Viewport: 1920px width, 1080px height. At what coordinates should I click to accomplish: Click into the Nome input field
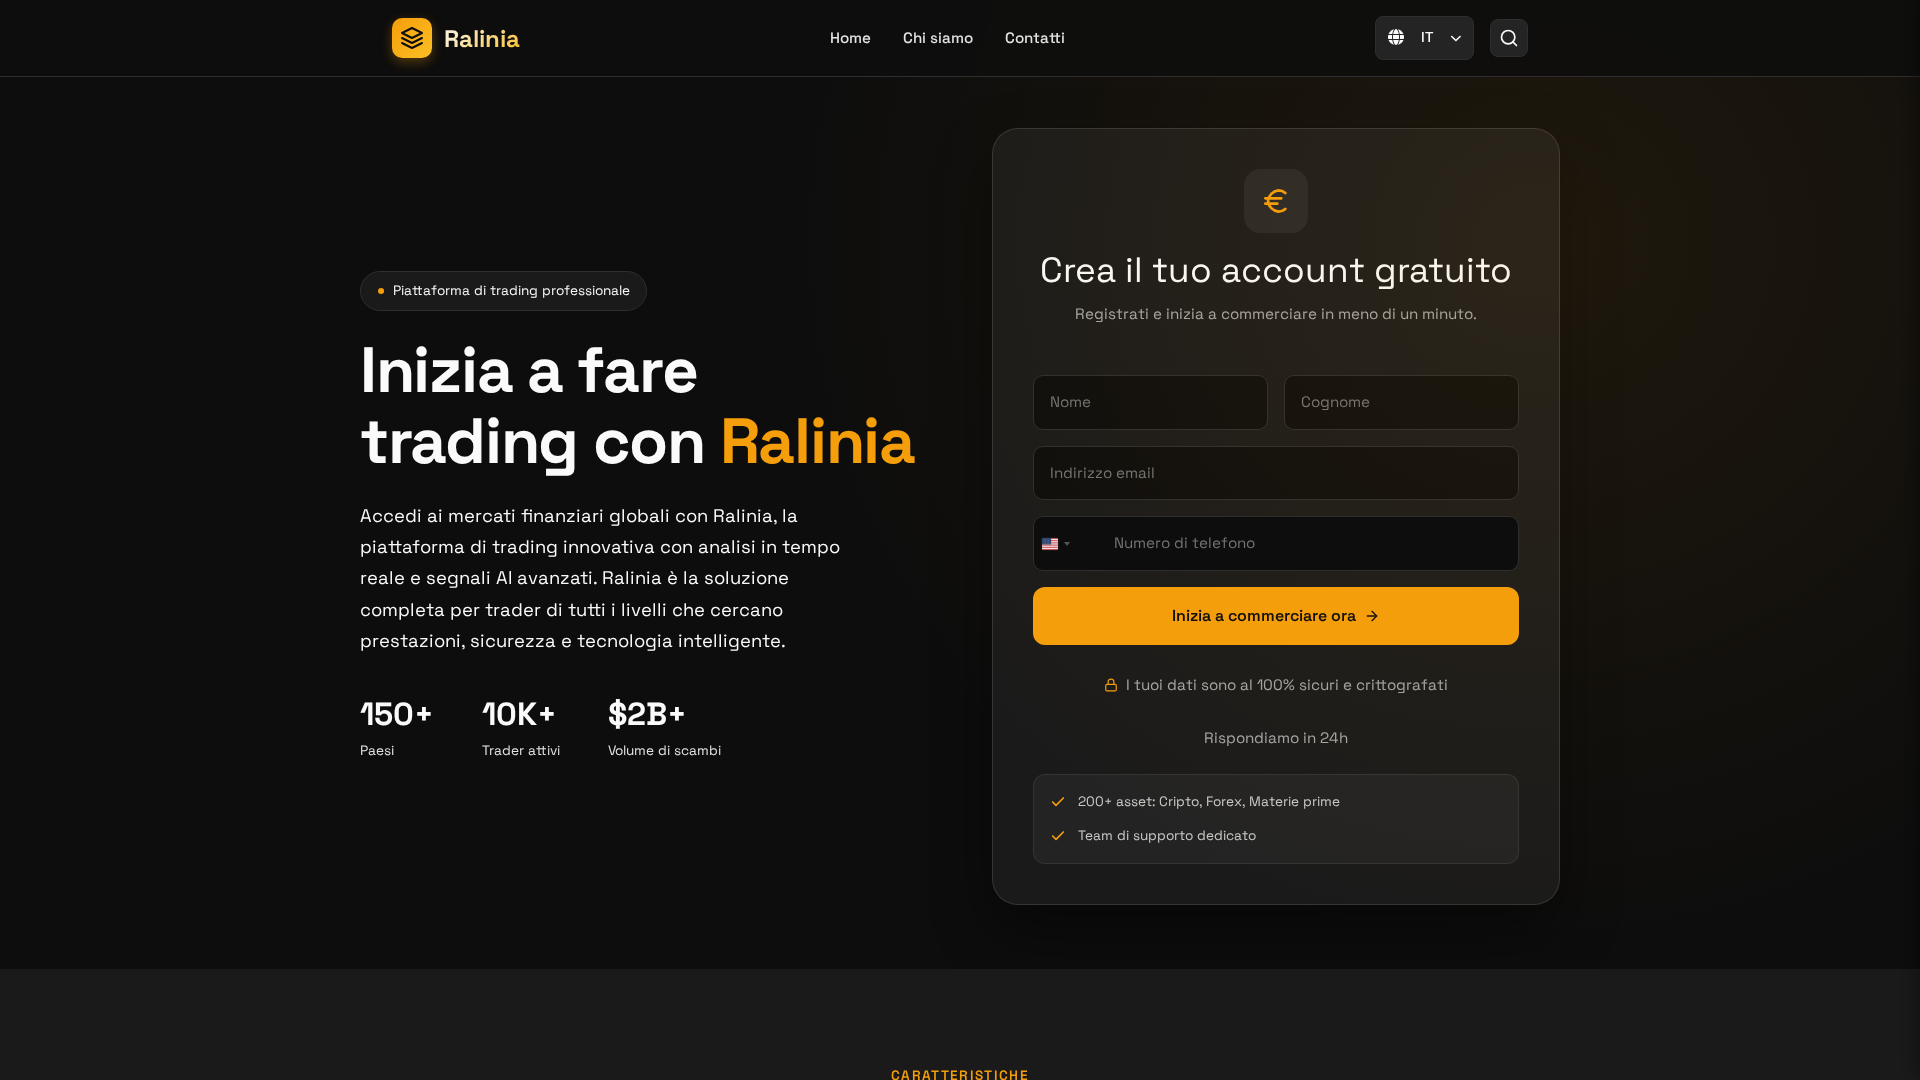1149,402
